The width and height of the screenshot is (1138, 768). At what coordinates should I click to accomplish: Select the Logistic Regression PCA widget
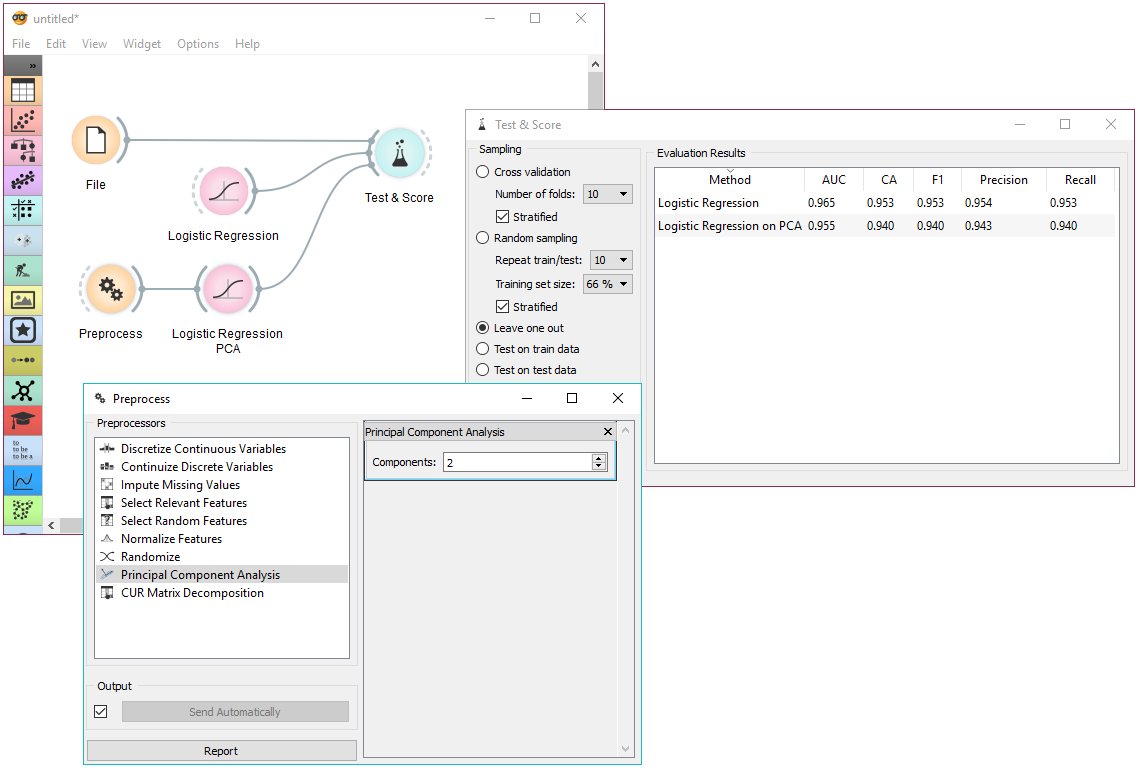[228, 289]
